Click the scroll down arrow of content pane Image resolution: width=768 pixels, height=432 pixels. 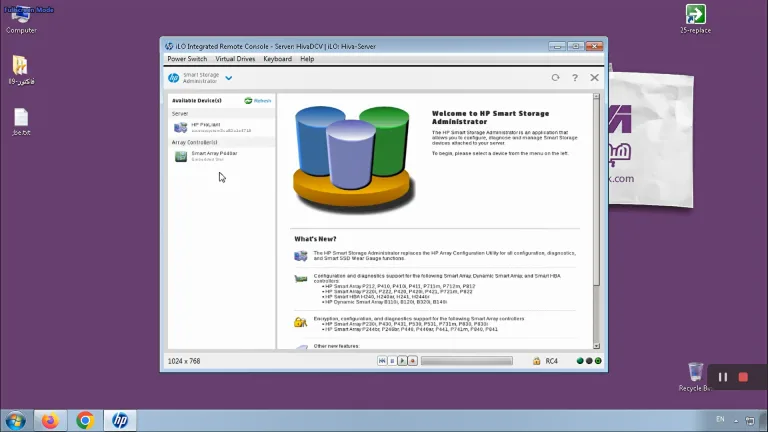tap(596, 346)
